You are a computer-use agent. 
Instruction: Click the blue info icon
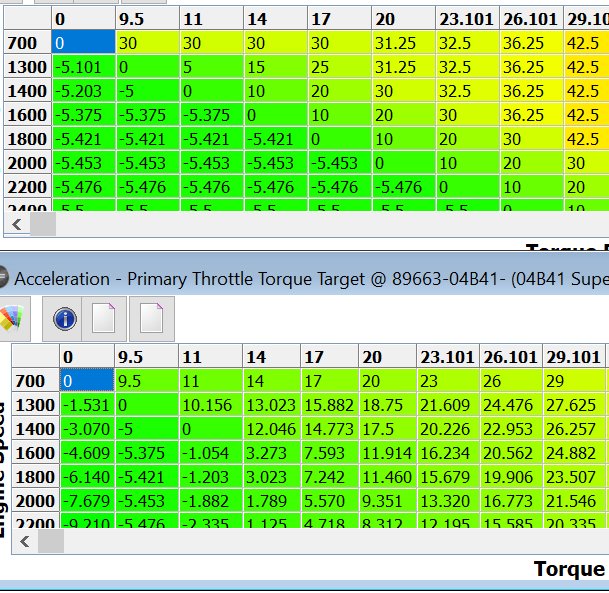[64, 319]
